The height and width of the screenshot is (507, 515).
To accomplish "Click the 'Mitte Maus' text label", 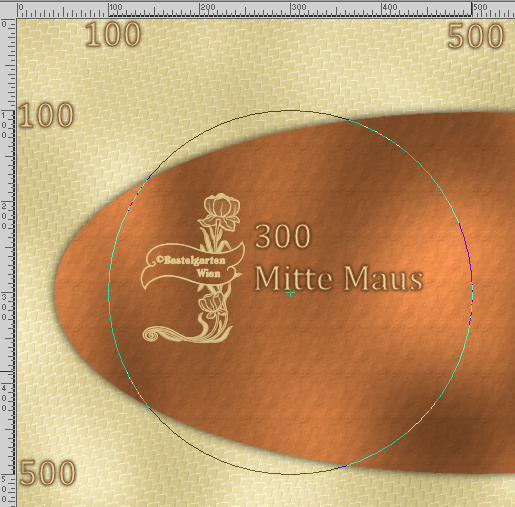I will pos(339,278).
